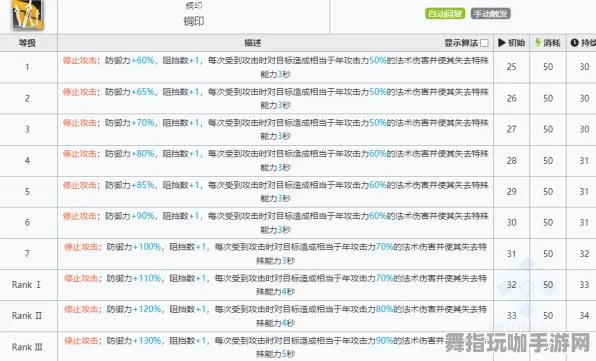Click initial SP value 31 in level 7 row
The image size is (596, 361).
point(512,253)
